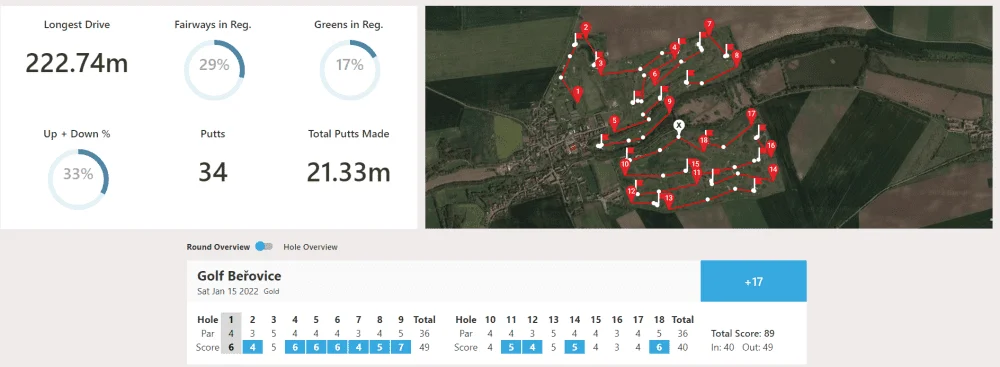The image size is (1000, 367).
Task: Click the white X marker on map
Action: click(679, 127)
